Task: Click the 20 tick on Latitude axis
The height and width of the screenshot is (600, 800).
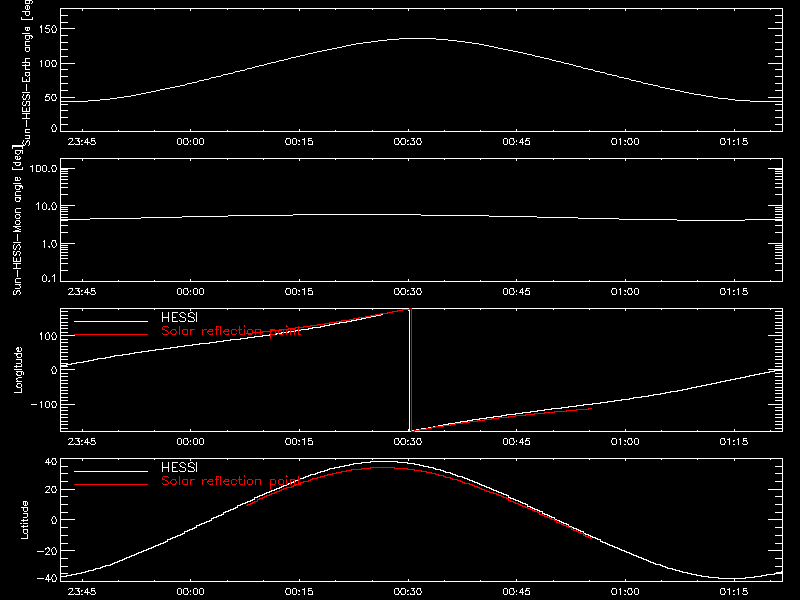Action: 51,489
